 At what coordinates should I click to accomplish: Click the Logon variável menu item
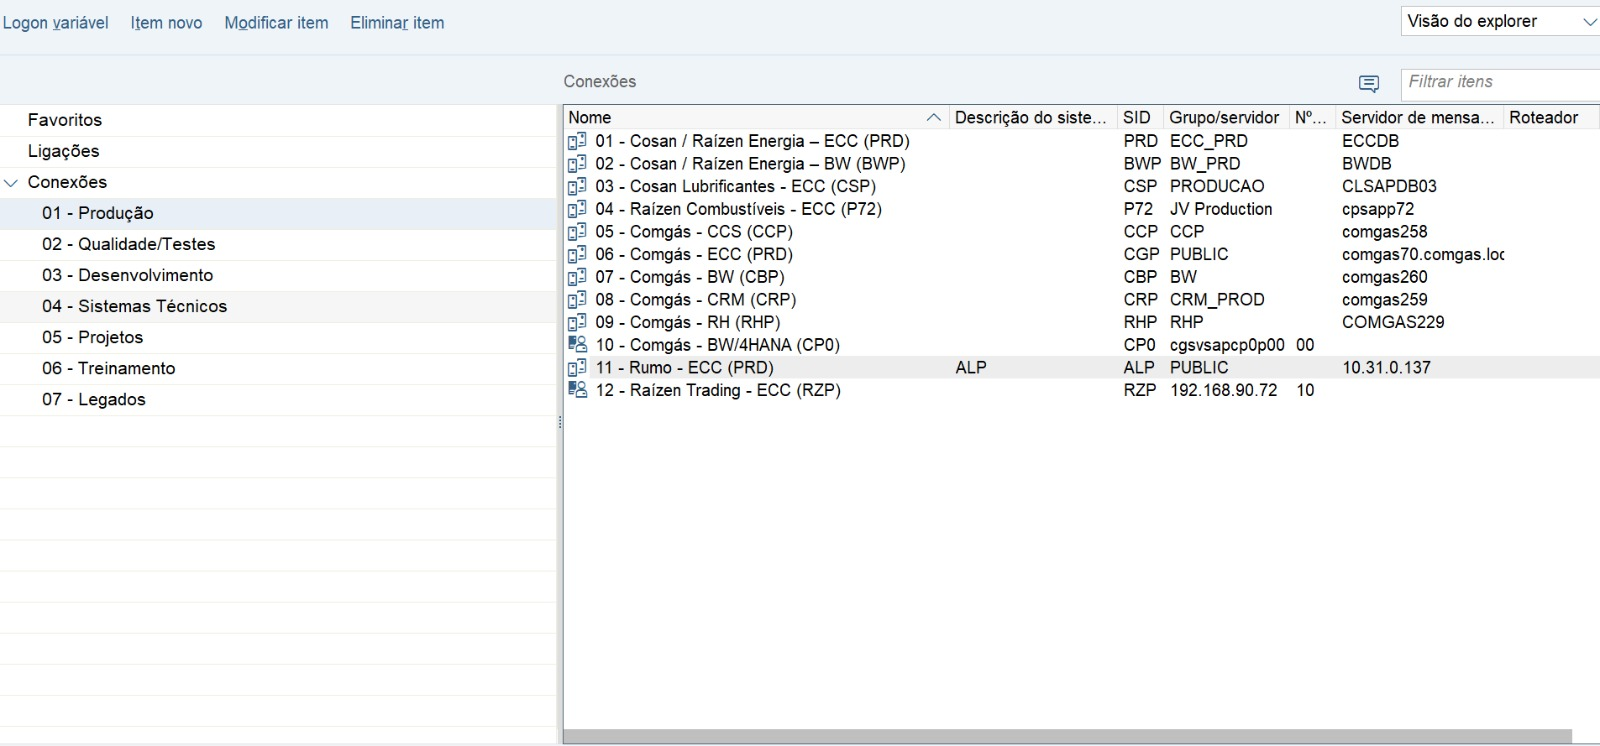point(55,23)
